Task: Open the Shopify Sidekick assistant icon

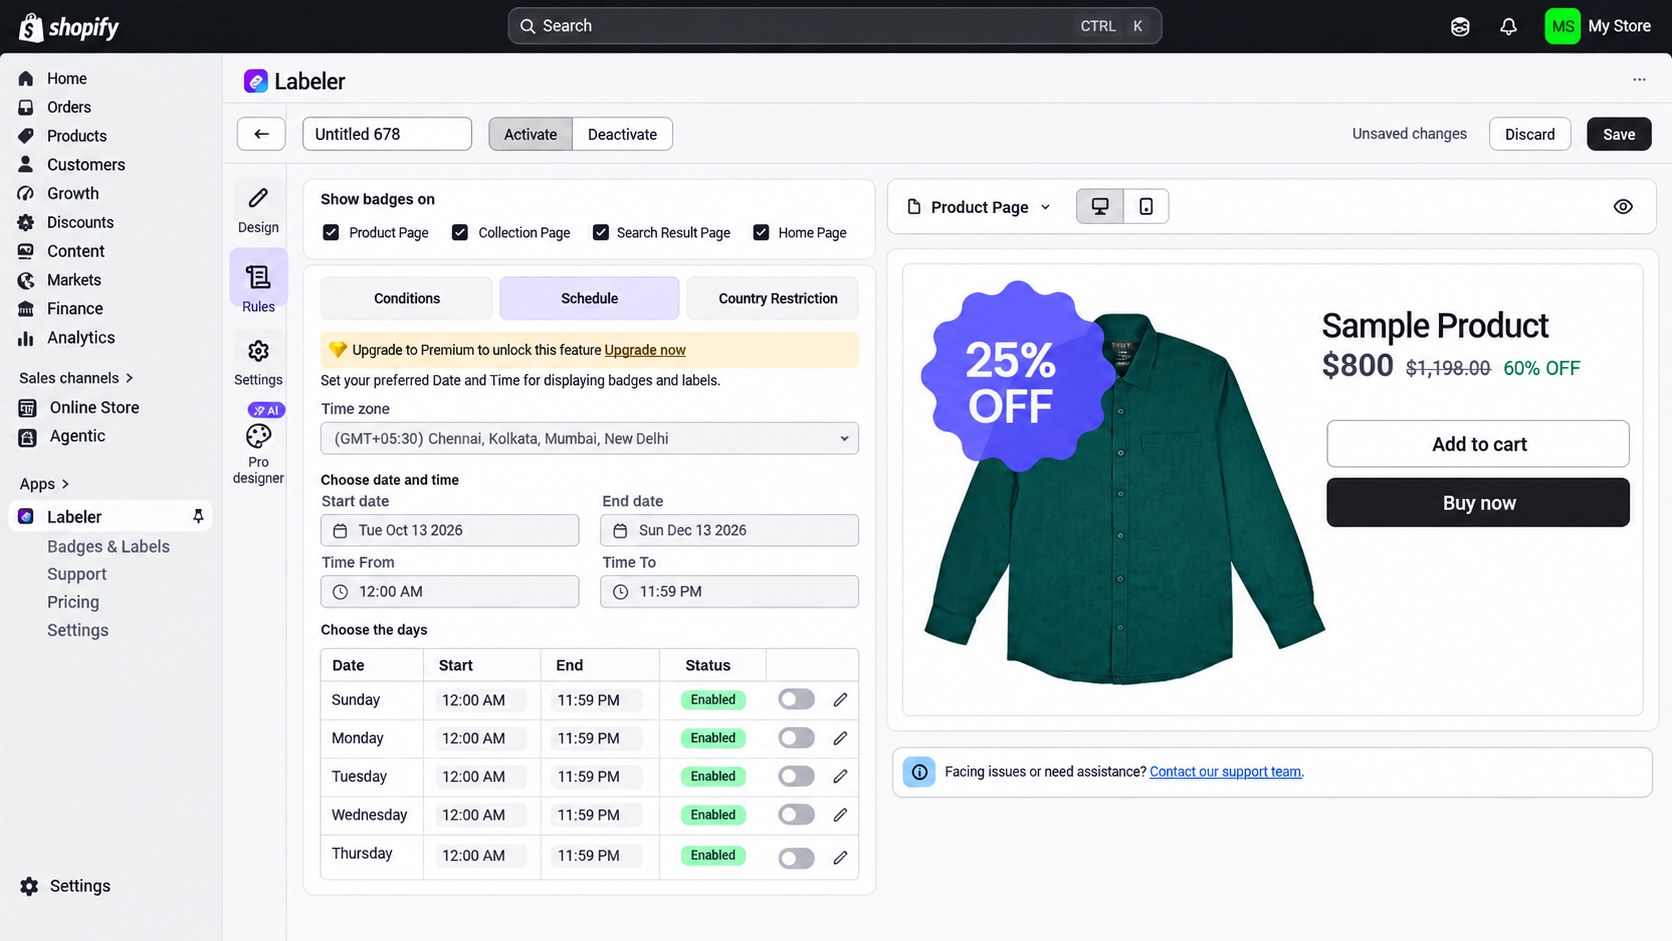Action: coord(1460,26)
